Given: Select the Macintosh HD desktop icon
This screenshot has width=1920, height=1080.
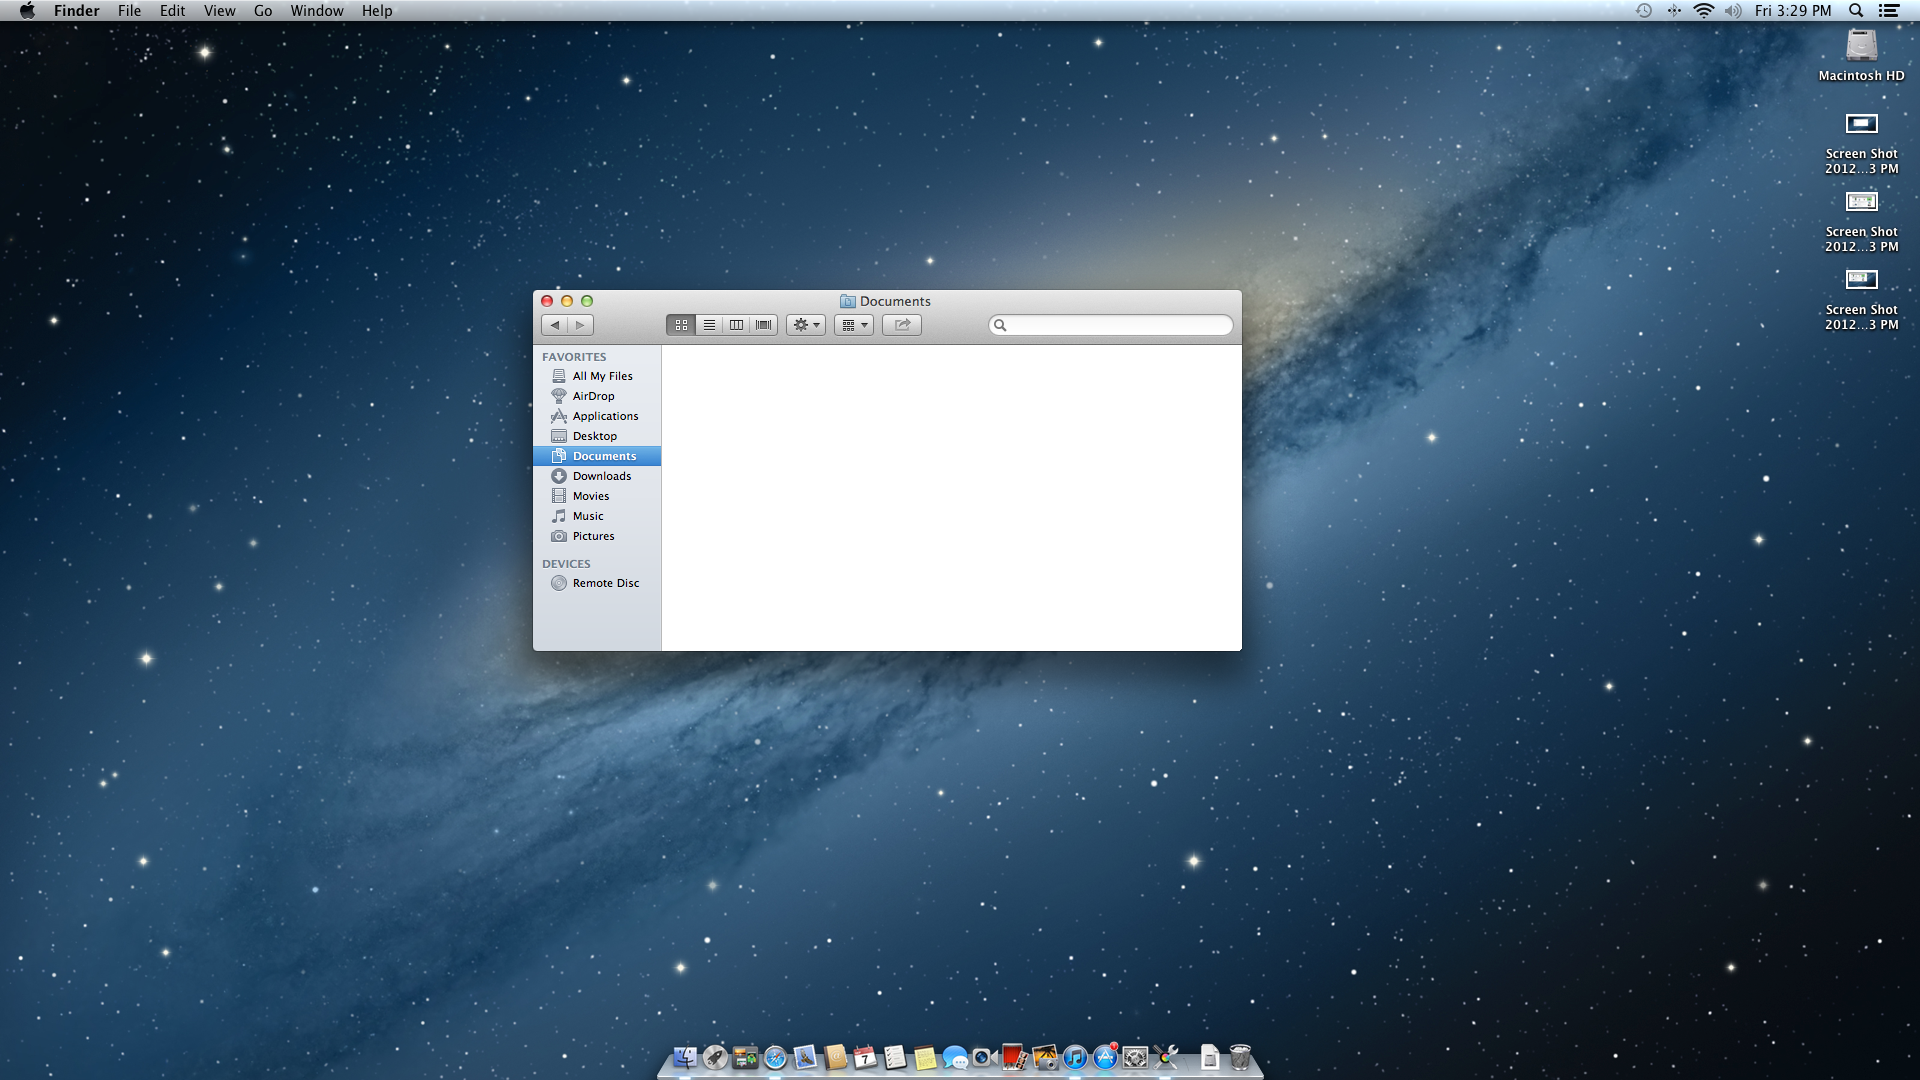Looking at the screenshot, I should pos(1861,48).
